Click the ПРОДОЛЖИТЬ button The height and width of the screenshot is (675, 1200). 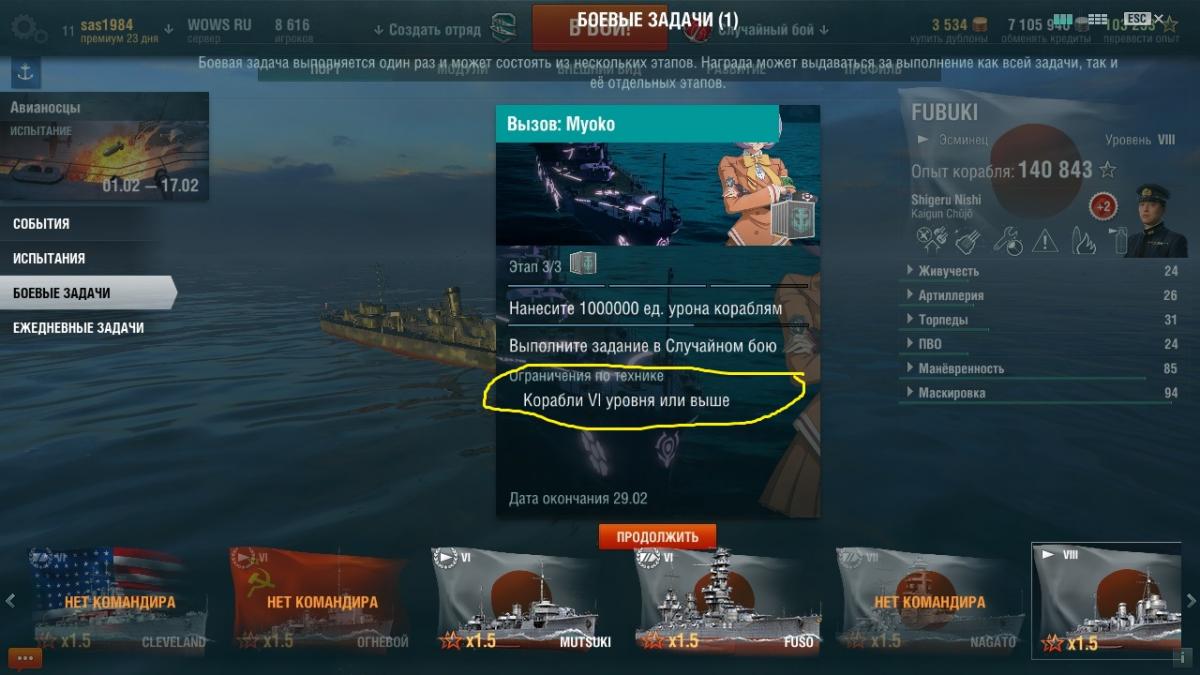point(657,537)
